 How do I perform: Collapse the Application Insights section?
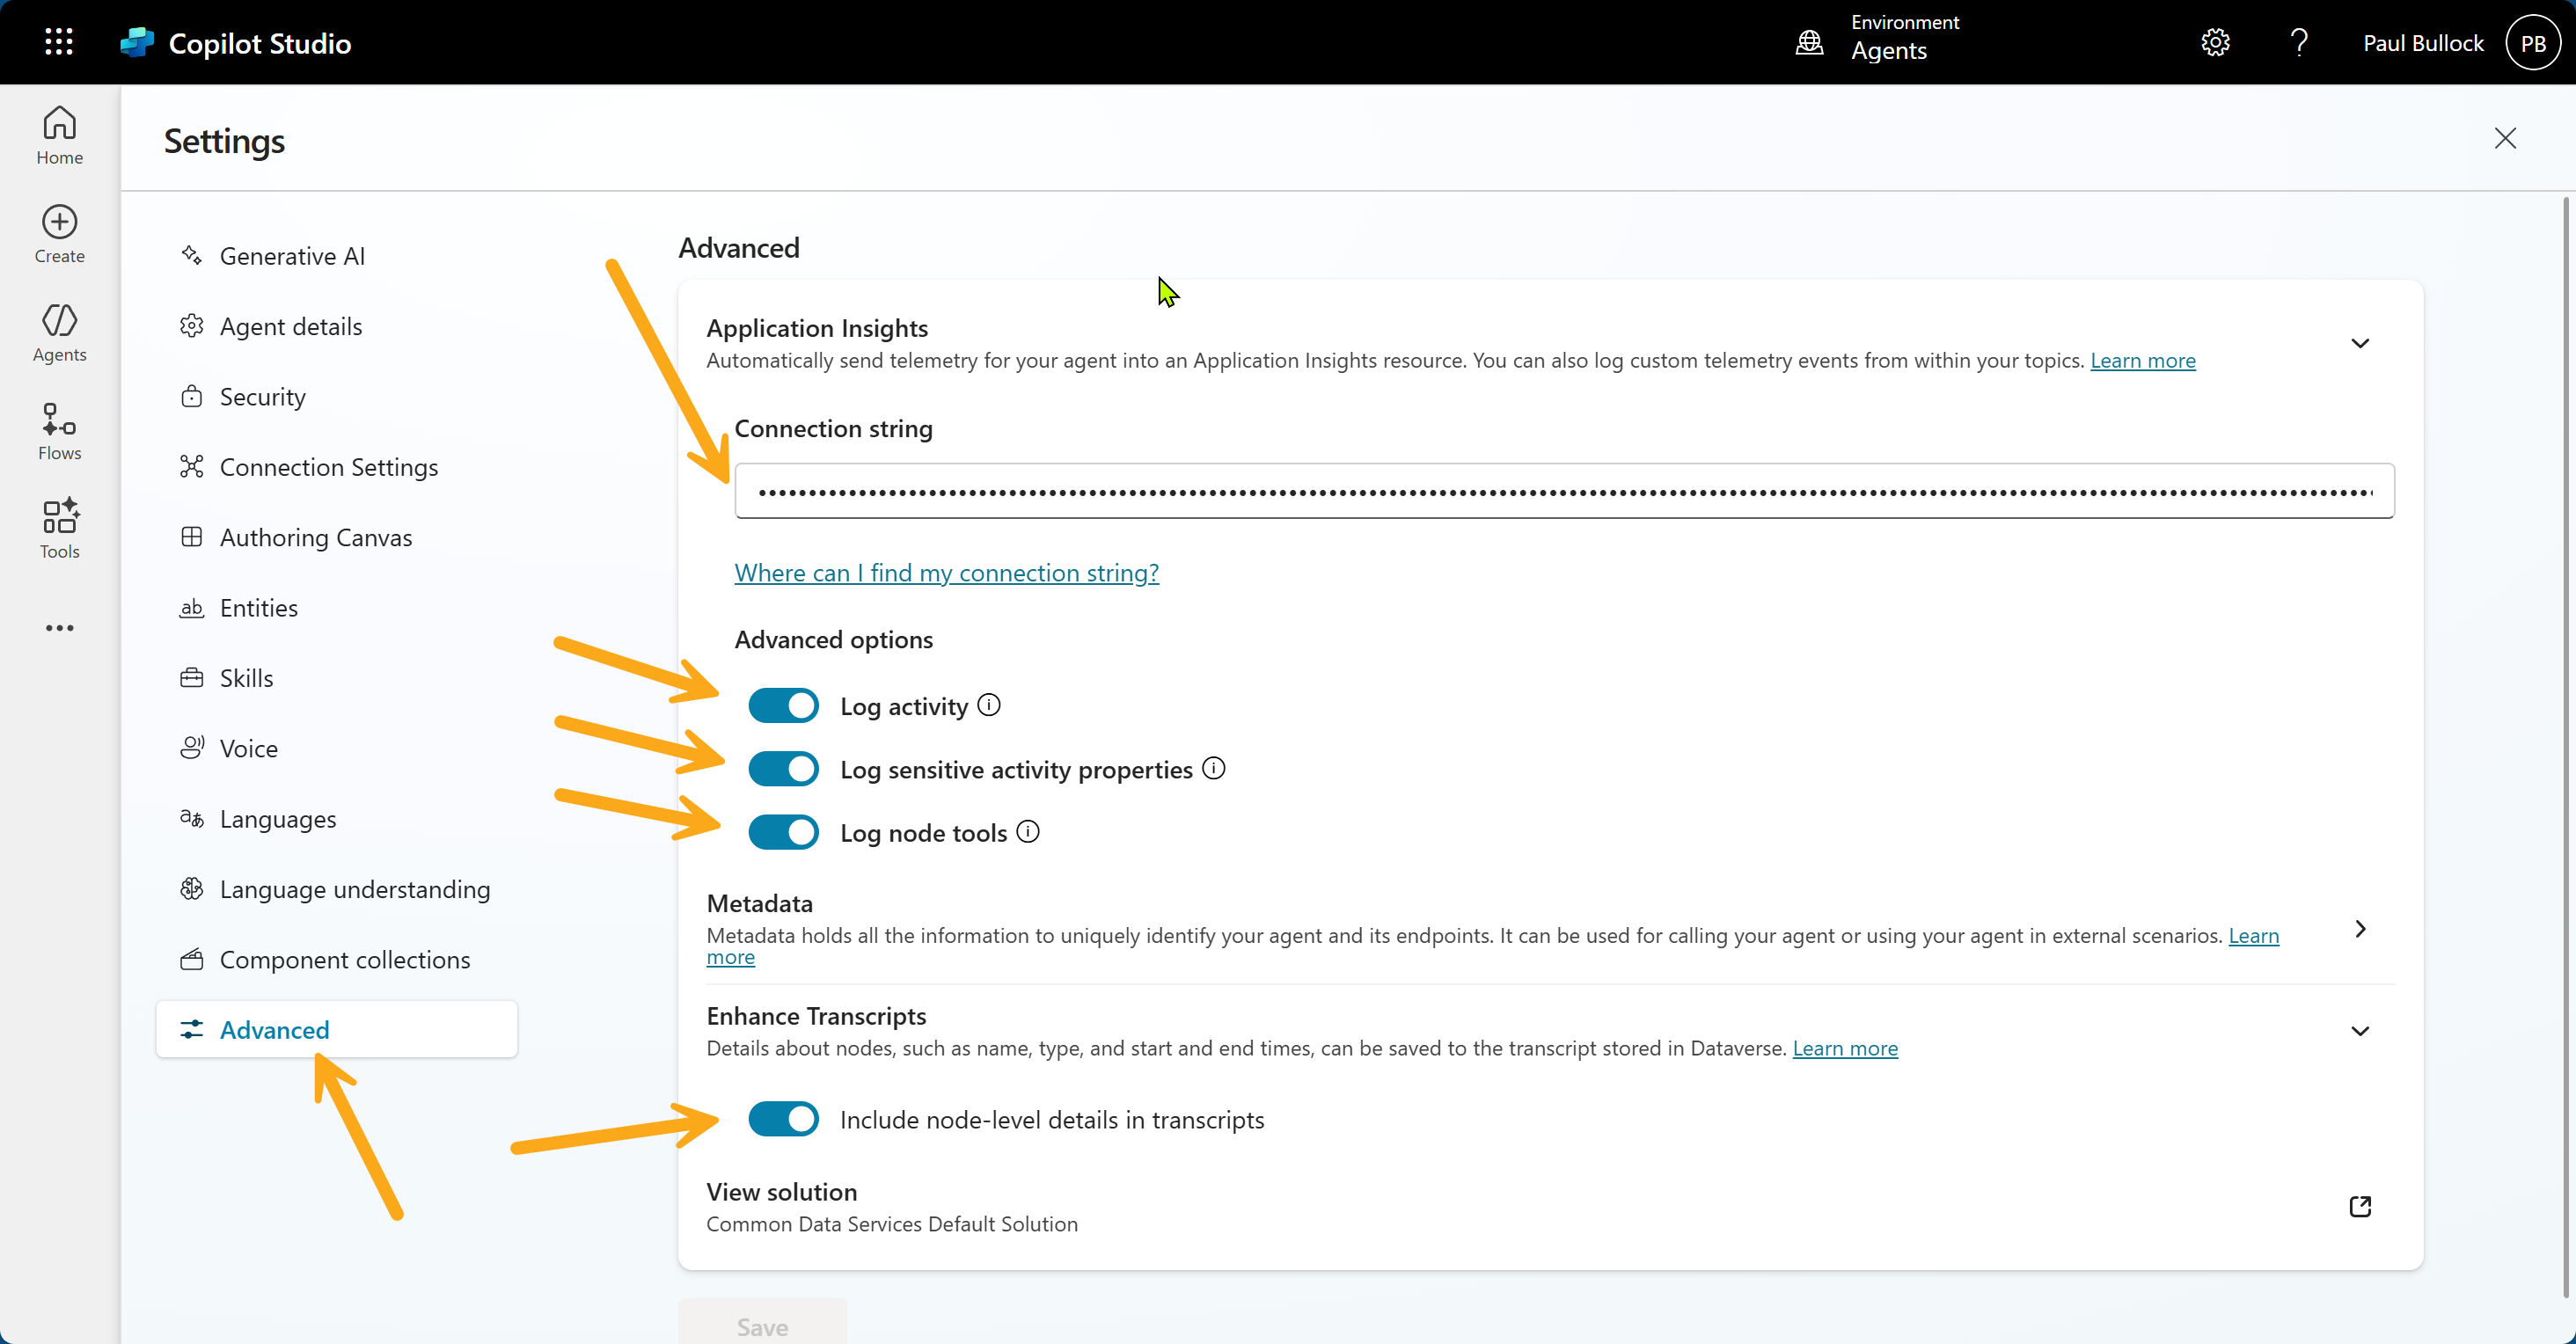tap(2360, 343)
